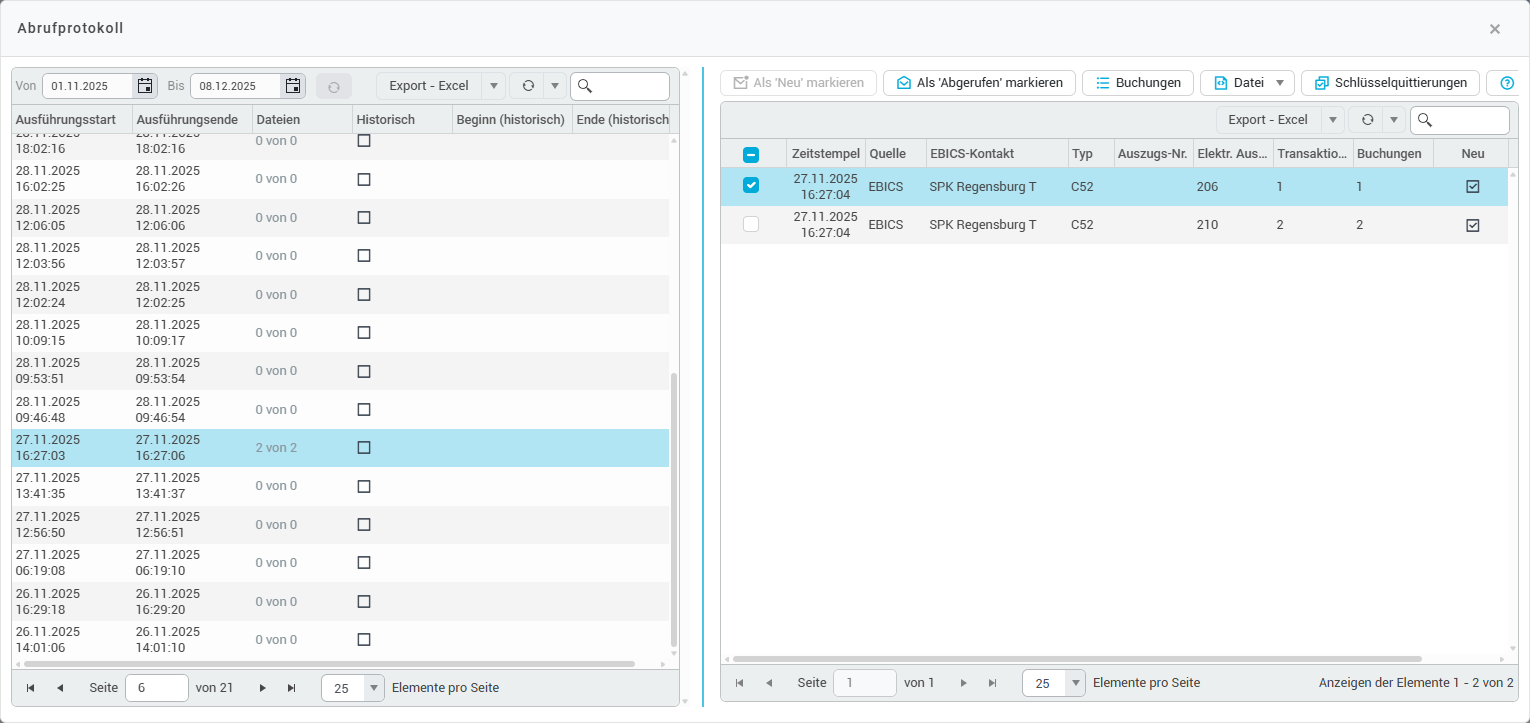Open the Von date calendar picker
This screenshot has width=1530, height=723.
pyautogui.click(x=145, y=86)
